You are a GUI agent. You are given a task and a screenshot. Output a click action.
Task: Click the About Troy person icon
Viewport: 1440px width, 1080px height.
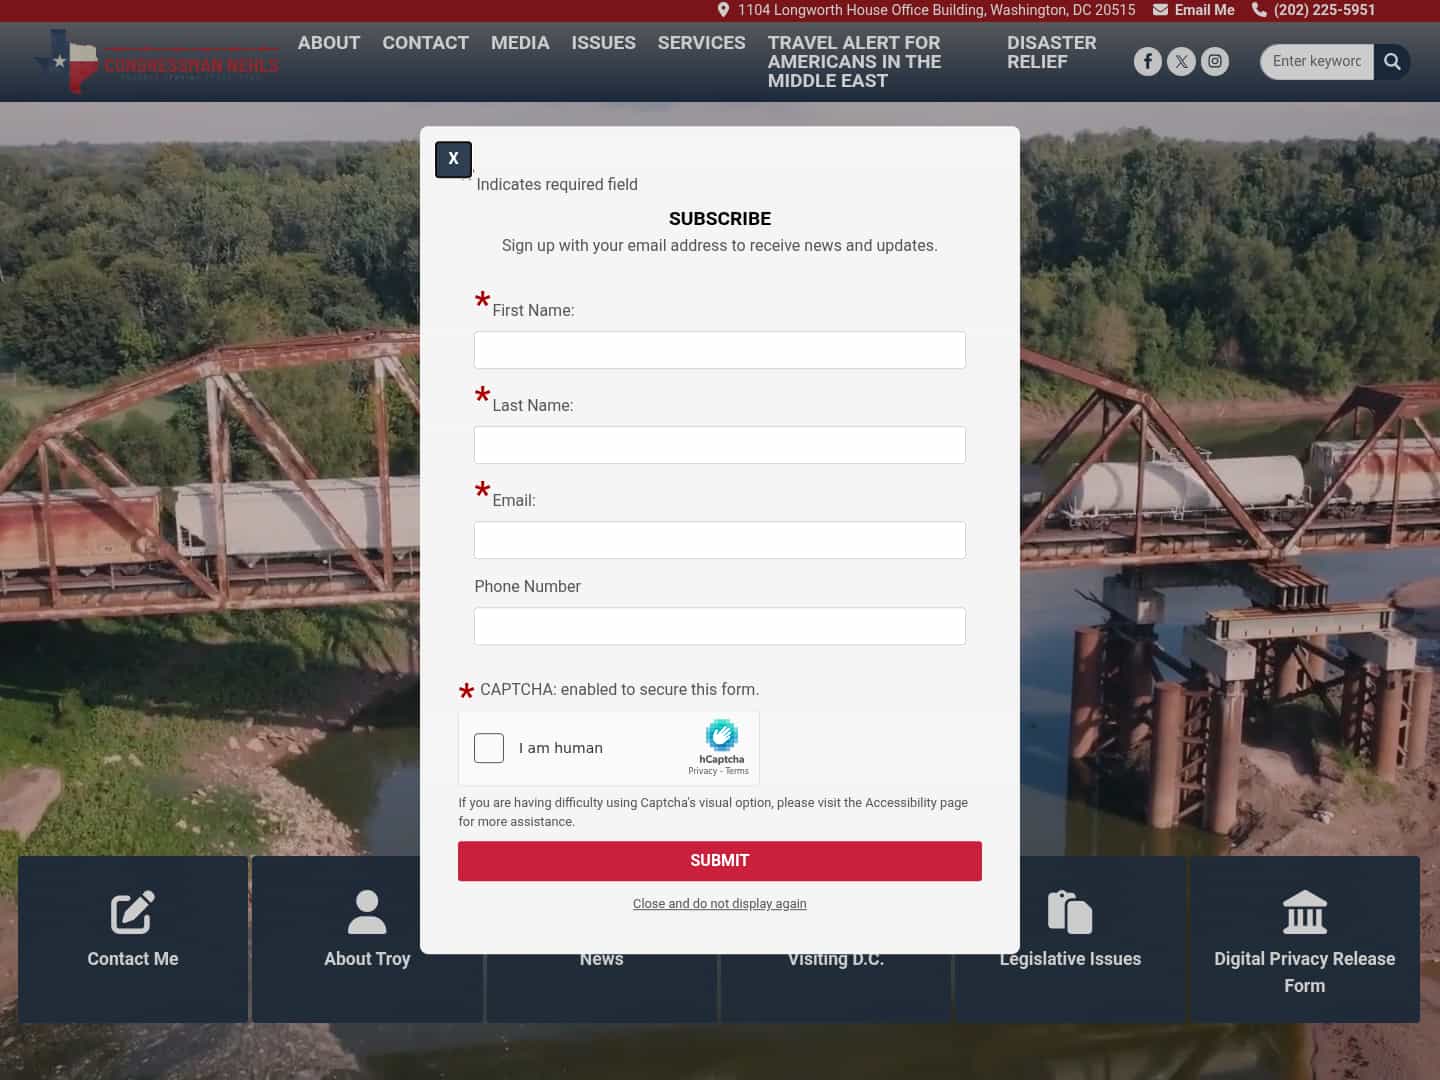[x=367, y=912]
